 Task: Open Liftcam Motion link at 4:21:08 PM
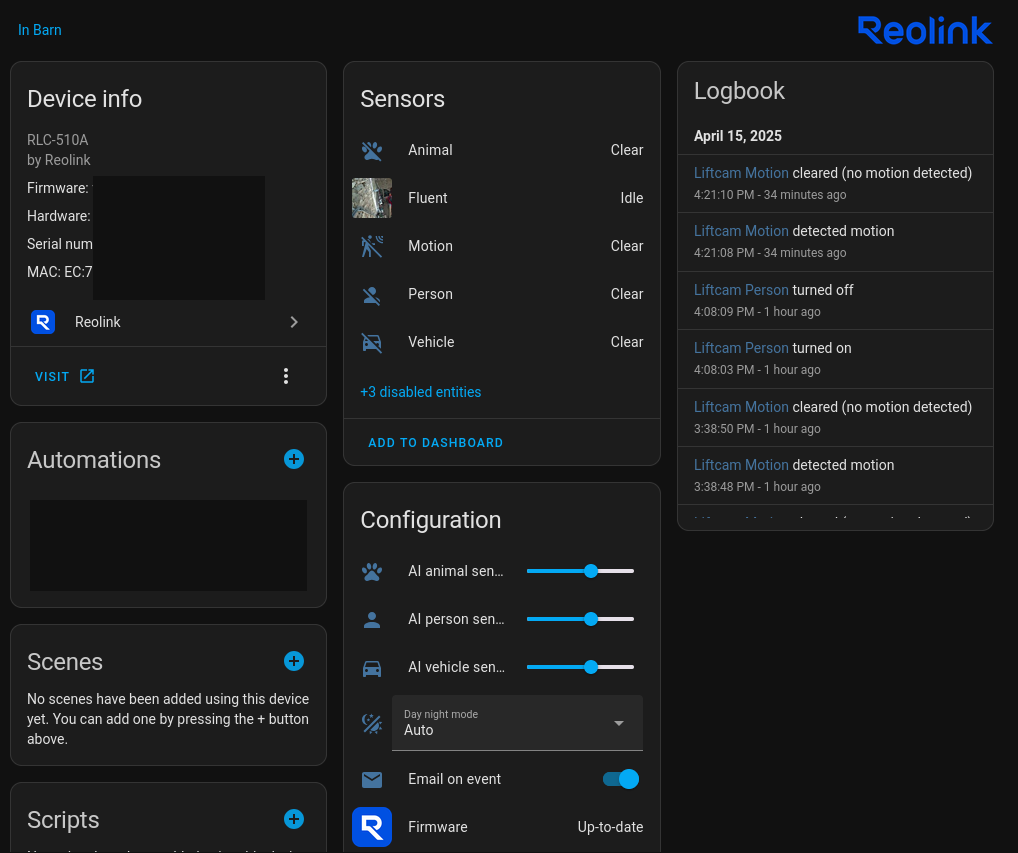tap(741, 231)
